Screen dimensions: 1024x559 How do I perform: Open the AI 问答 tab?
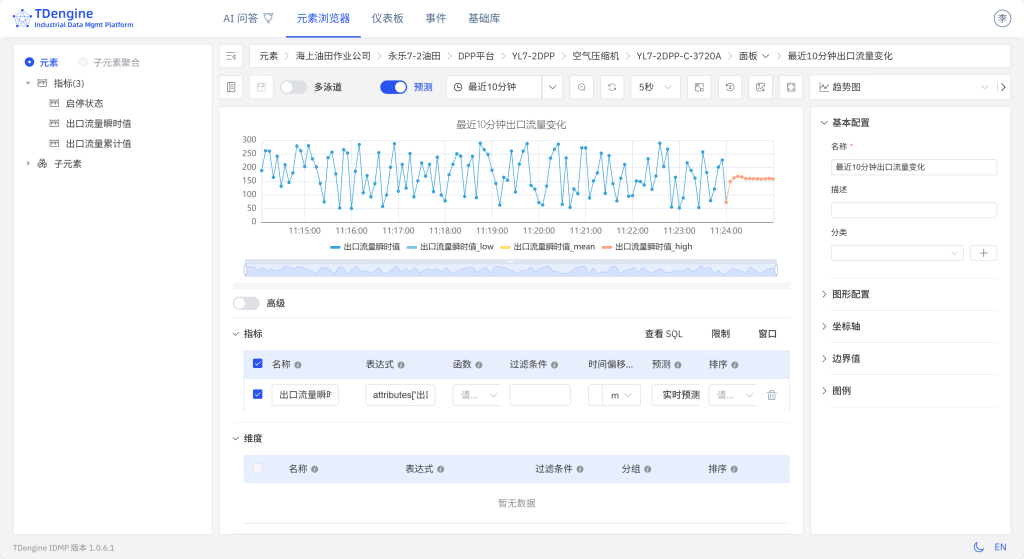(x=248, y=18)
